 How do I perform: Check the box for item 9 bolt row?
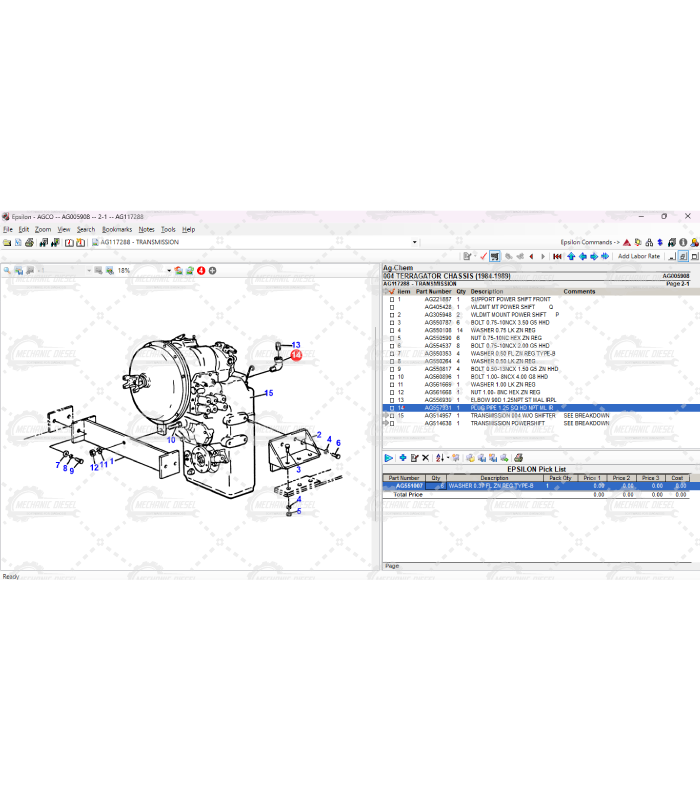click(392, 369)
